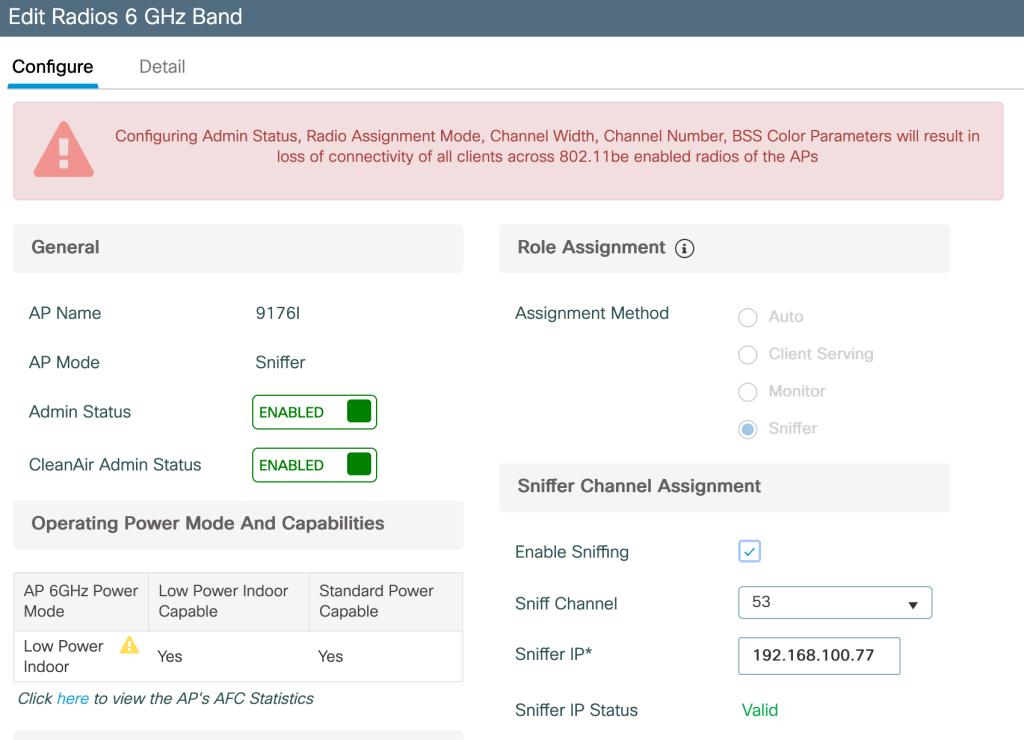Click the Role Assignment info icon
This screenshot has width=1024, height=740.
click(684, 249)
